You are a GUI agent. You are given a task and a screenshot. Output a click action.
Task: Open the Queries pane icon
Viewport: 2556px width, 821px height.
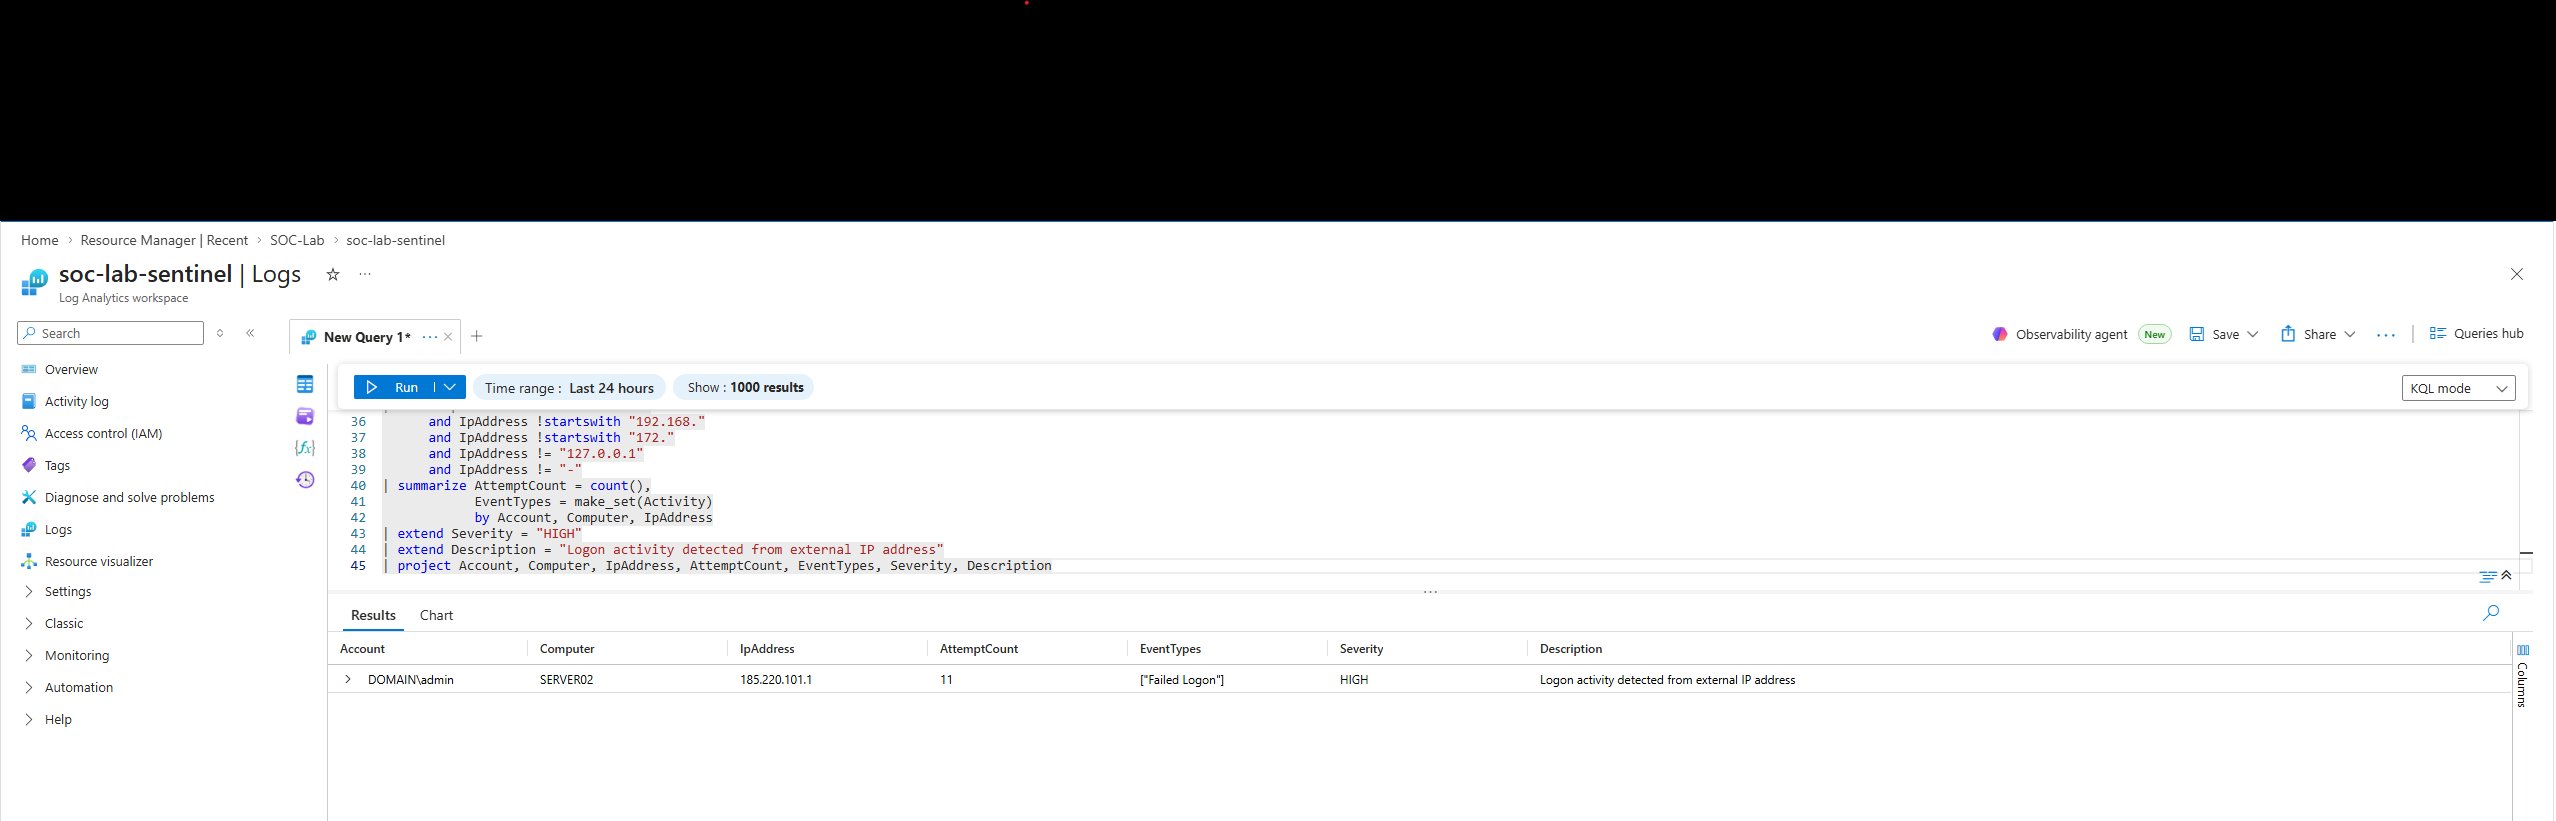point(305,416)
